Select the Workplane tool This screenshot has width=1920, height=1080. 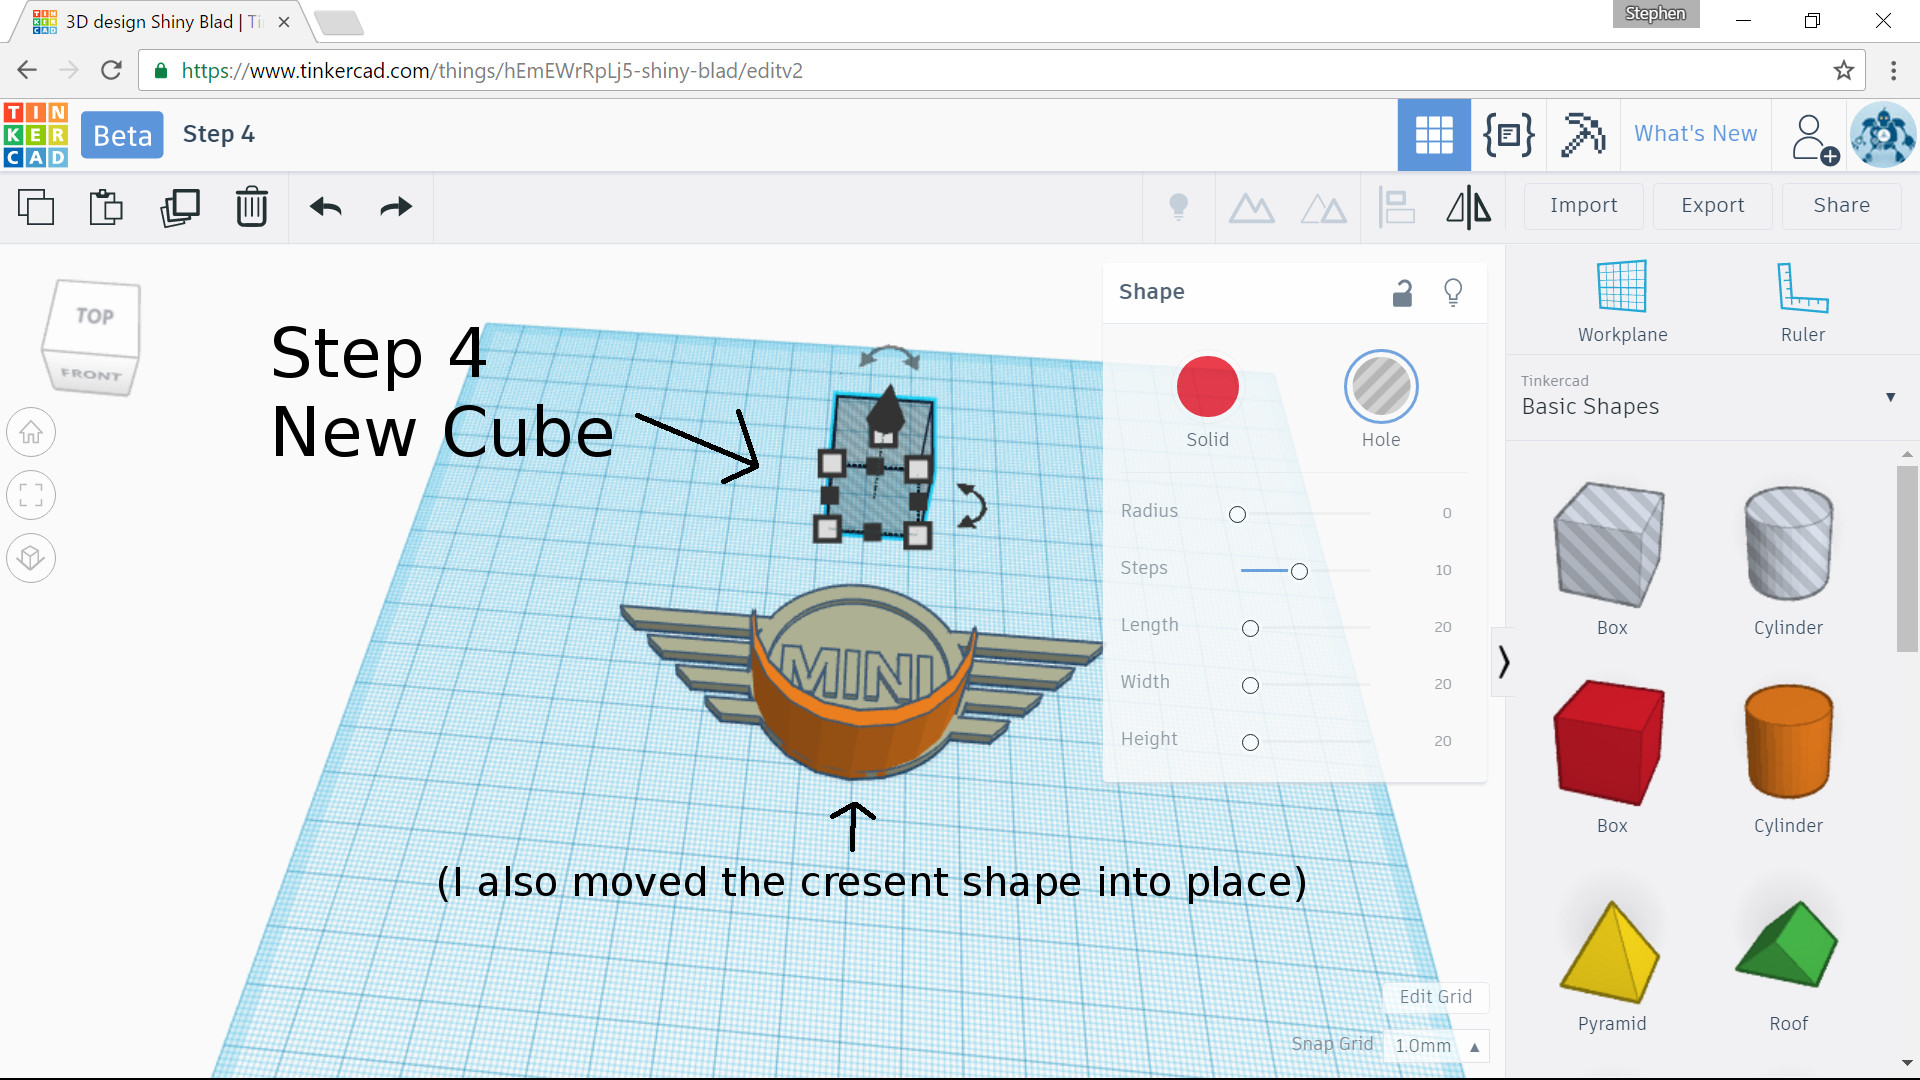pyautogui.click(x=1622, y=302)
